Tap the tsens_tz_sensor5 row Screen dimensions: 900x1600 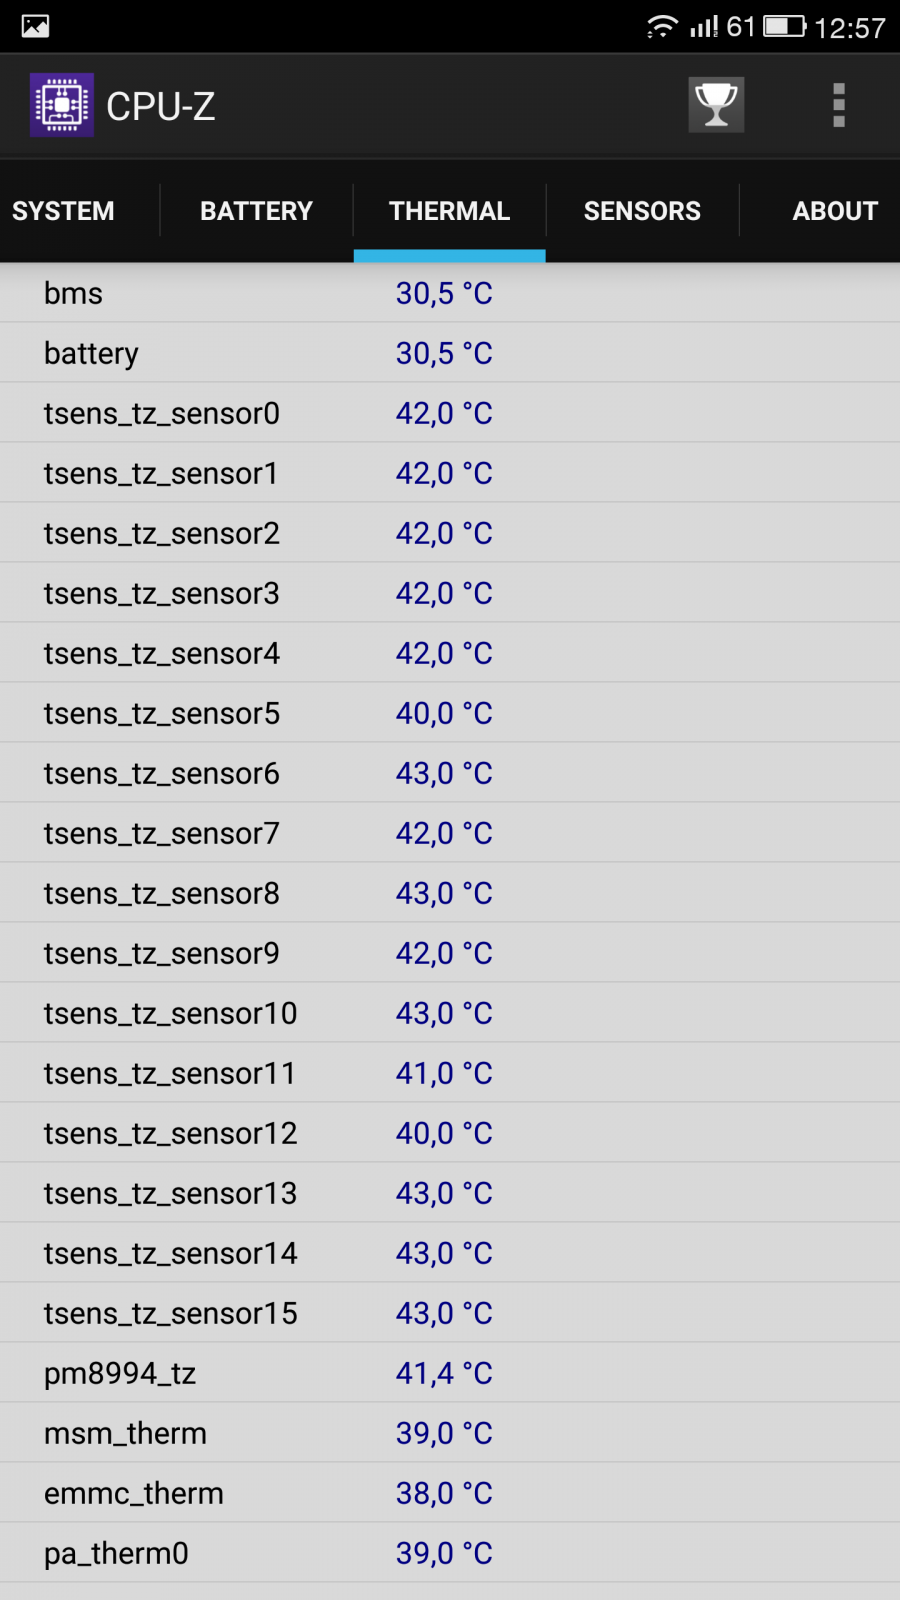(x=450, y=713)
